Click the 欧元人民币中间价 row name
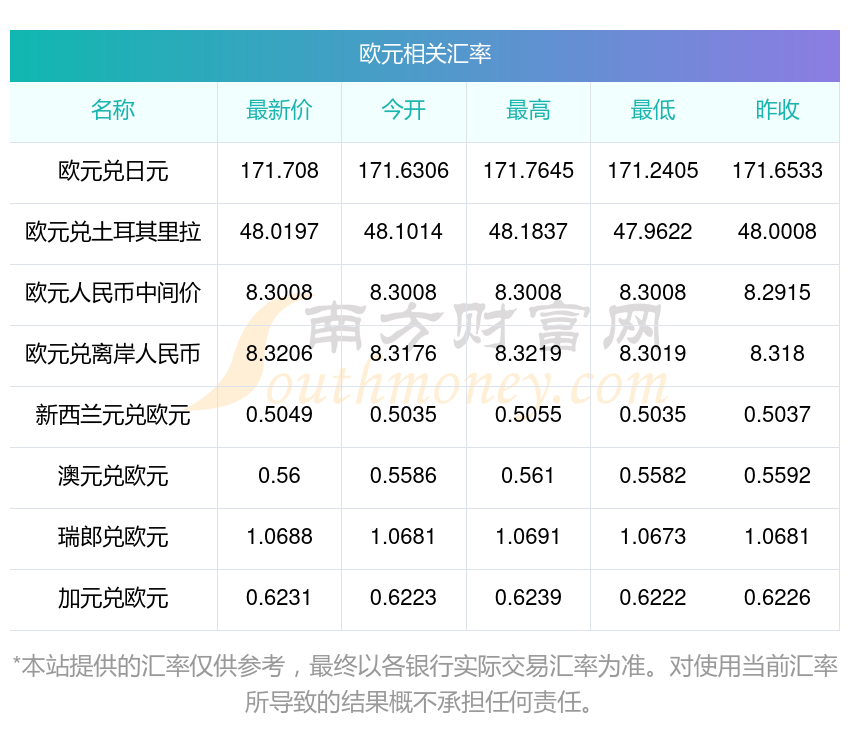 (x=113, y=293)
